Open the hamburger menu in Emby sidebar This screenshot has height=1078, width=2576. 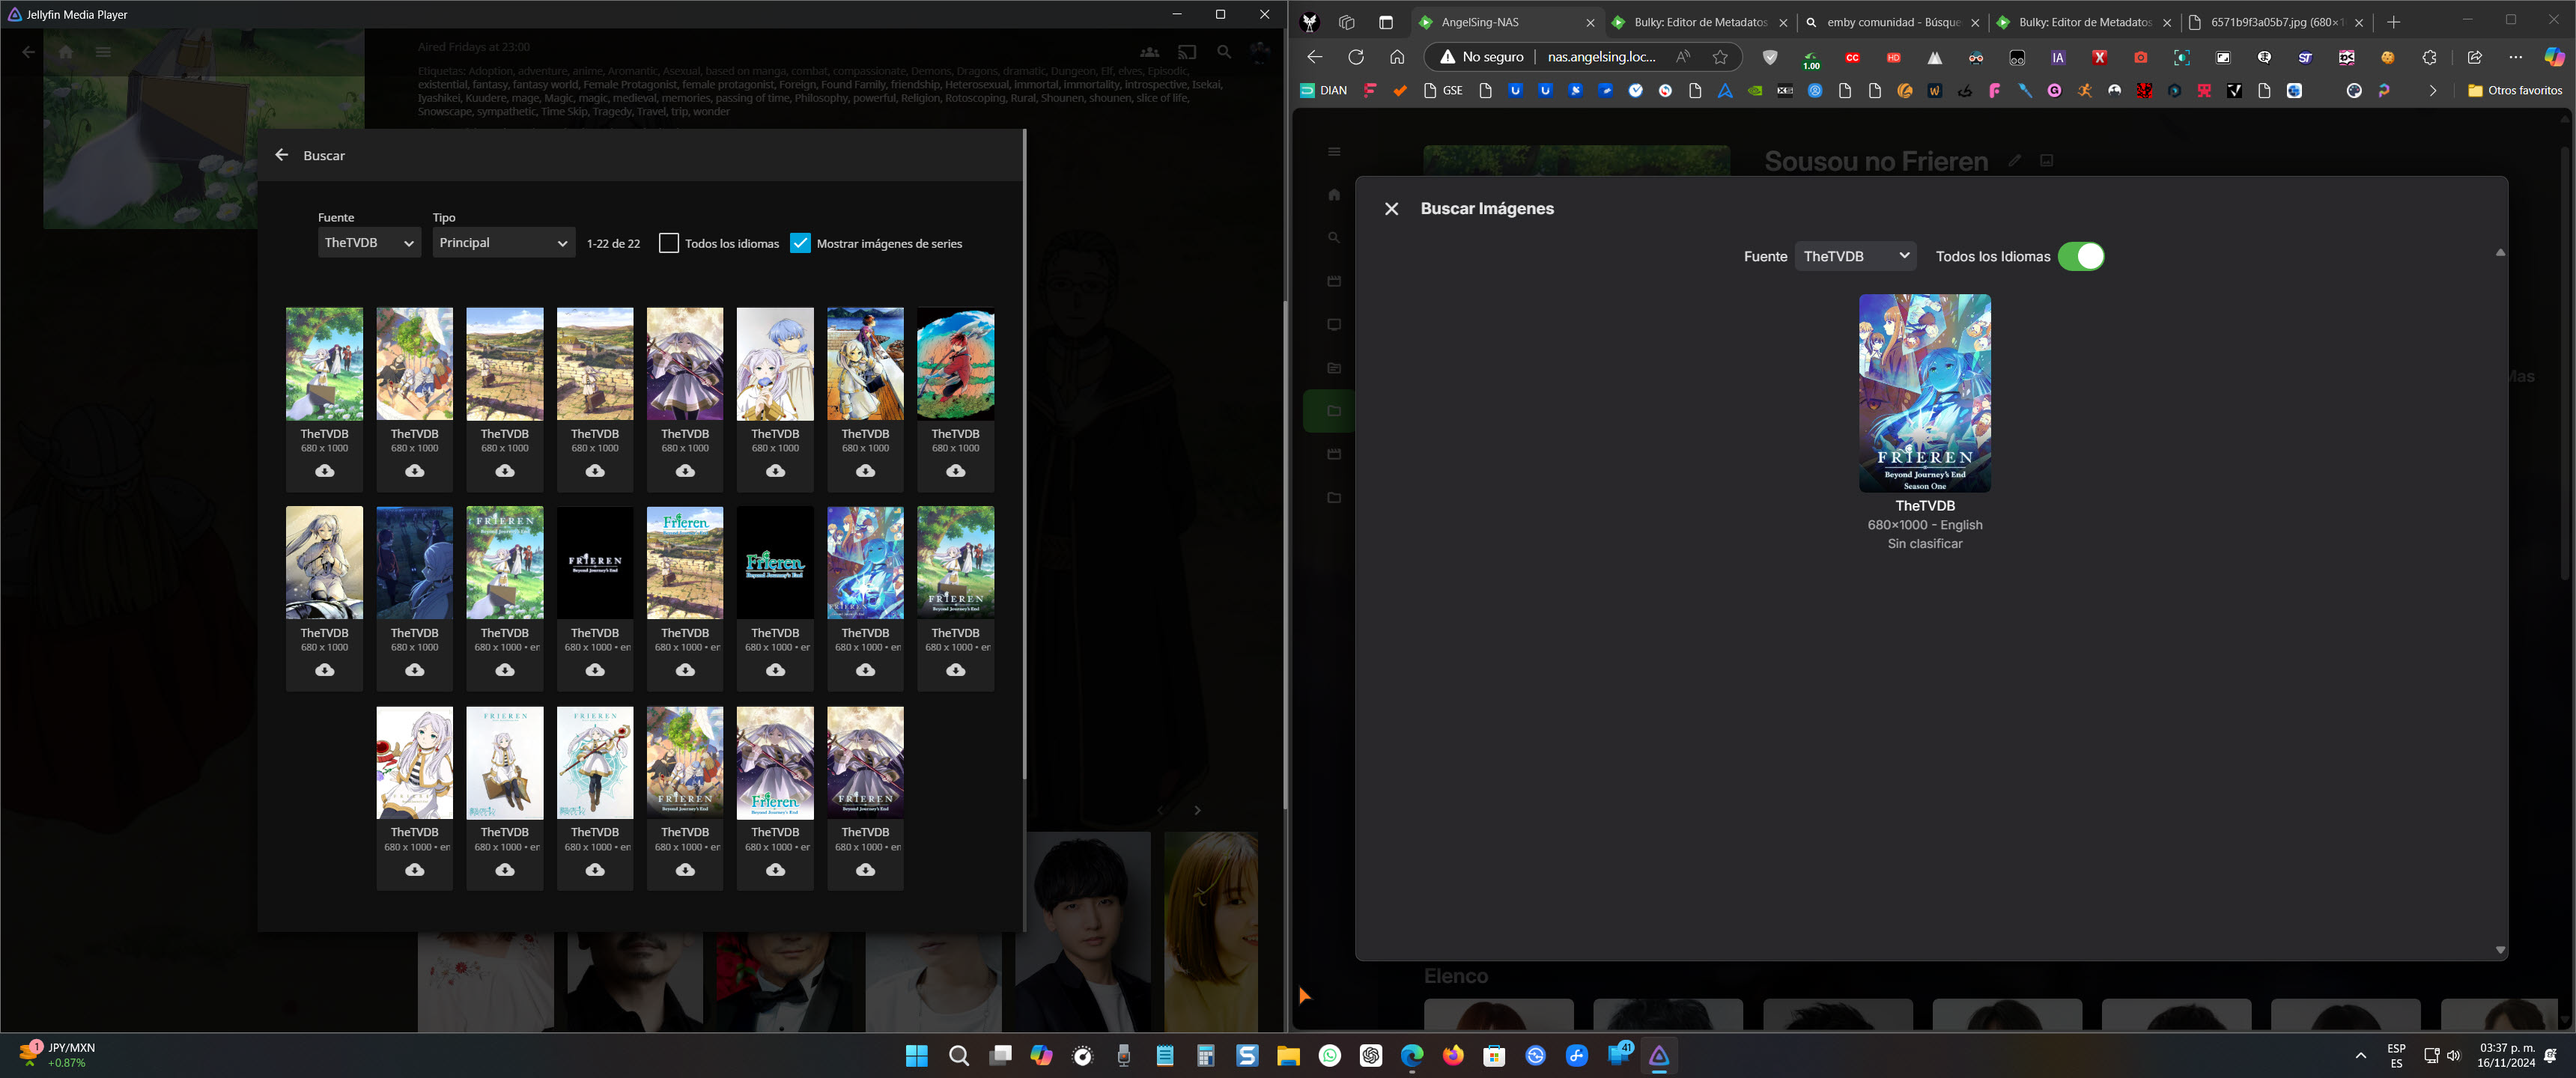click(x=1334, y=152)
